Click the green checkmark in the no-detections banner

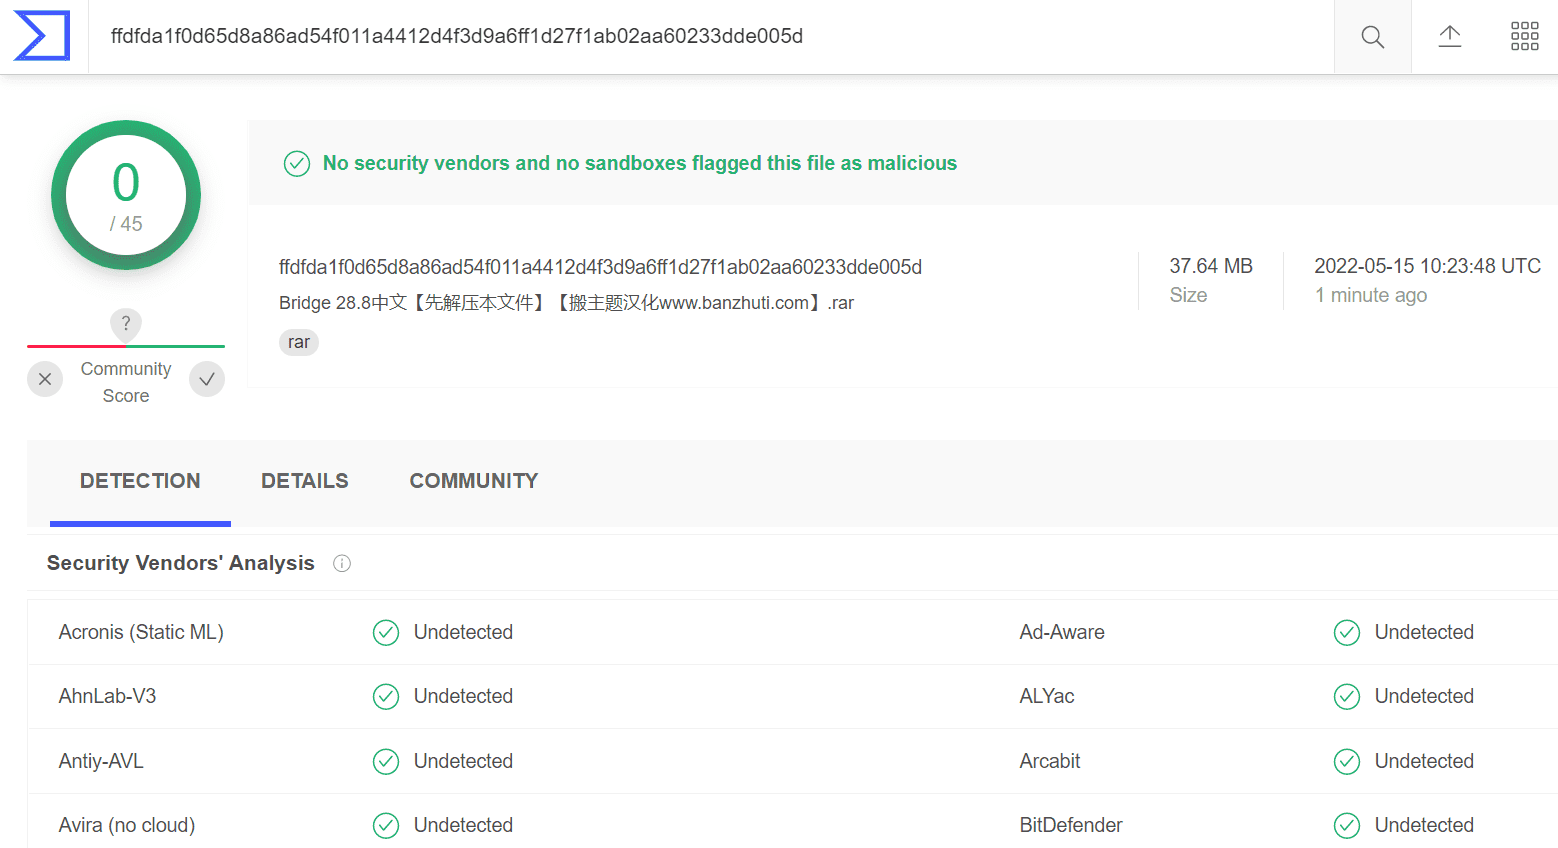coord(297,163)
